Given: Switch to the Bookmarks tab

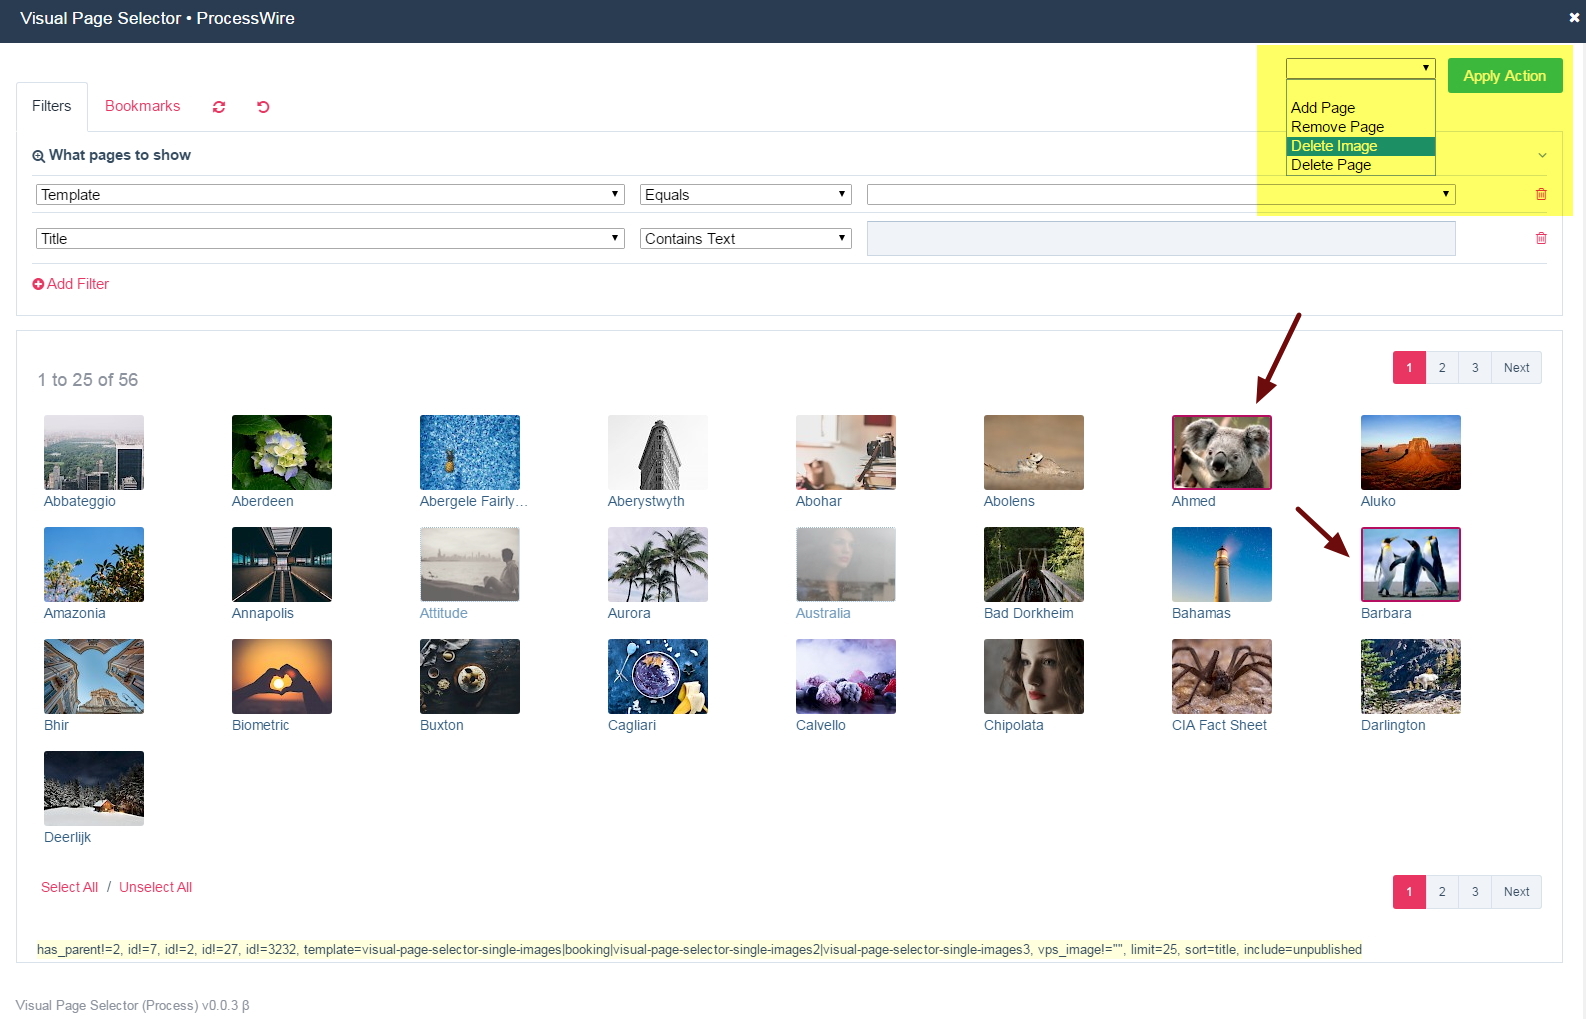Looking at the screenshot, I should [143, 106].
